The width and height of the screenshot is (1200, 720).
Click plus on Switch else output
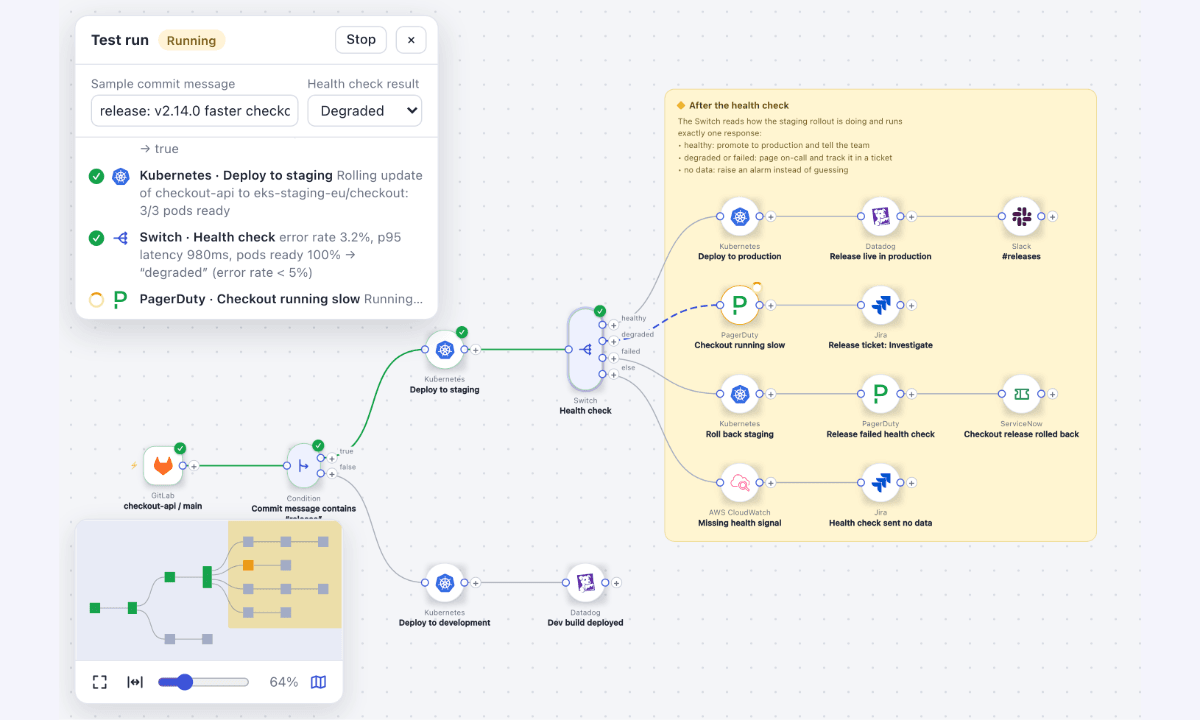pyautogui.click(x=613, y=374)
